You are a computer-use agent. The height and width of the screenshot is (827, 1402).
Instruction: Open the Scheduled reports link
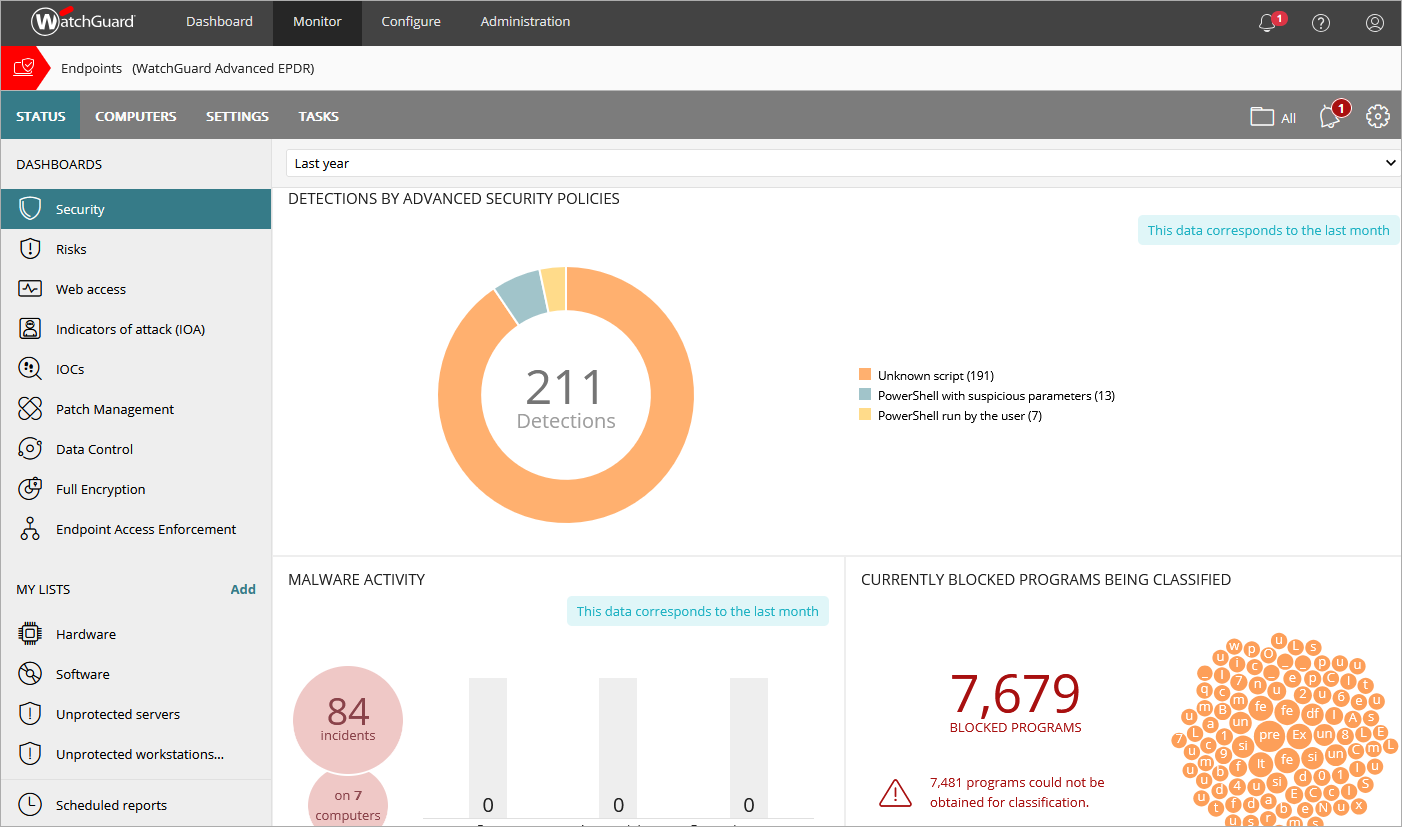[111, 805]
